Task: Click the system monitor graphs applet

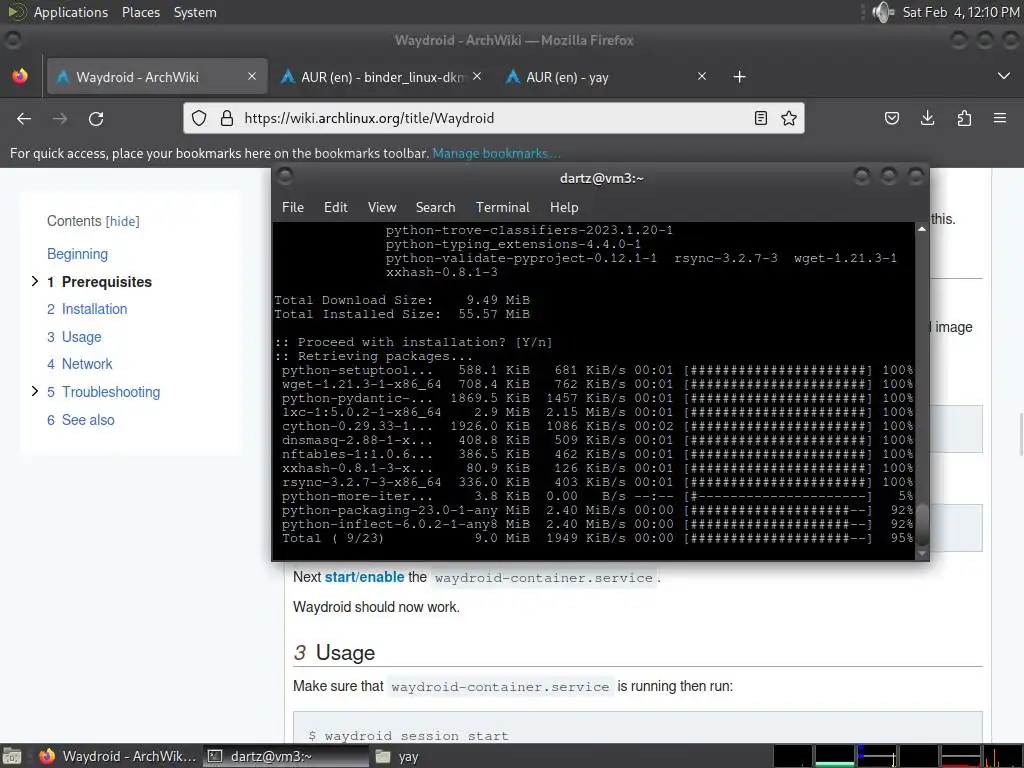Action: point(898,756)
